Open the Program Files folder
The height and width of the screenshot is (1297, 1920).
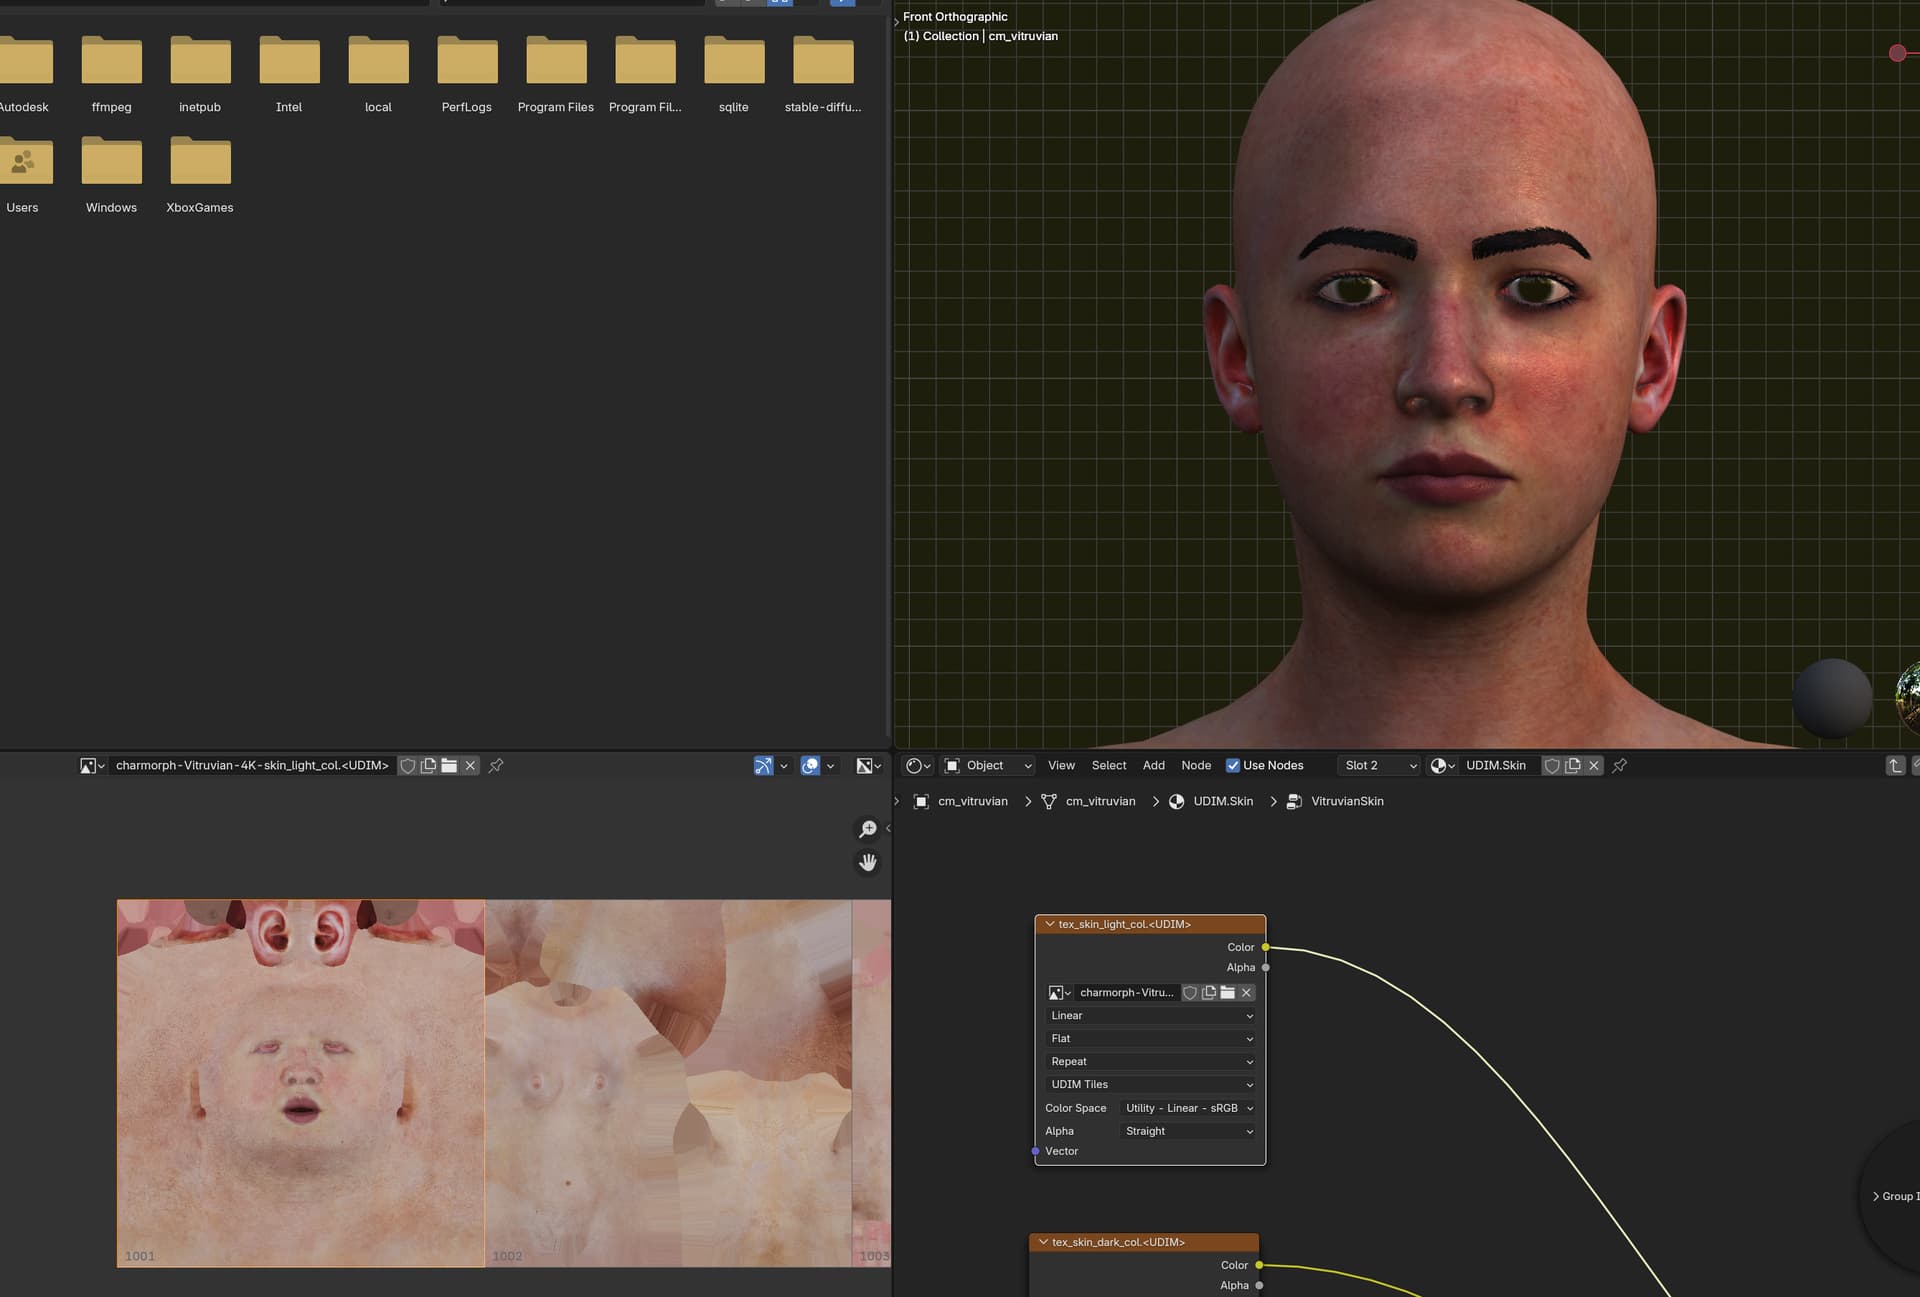pos(556,75)
